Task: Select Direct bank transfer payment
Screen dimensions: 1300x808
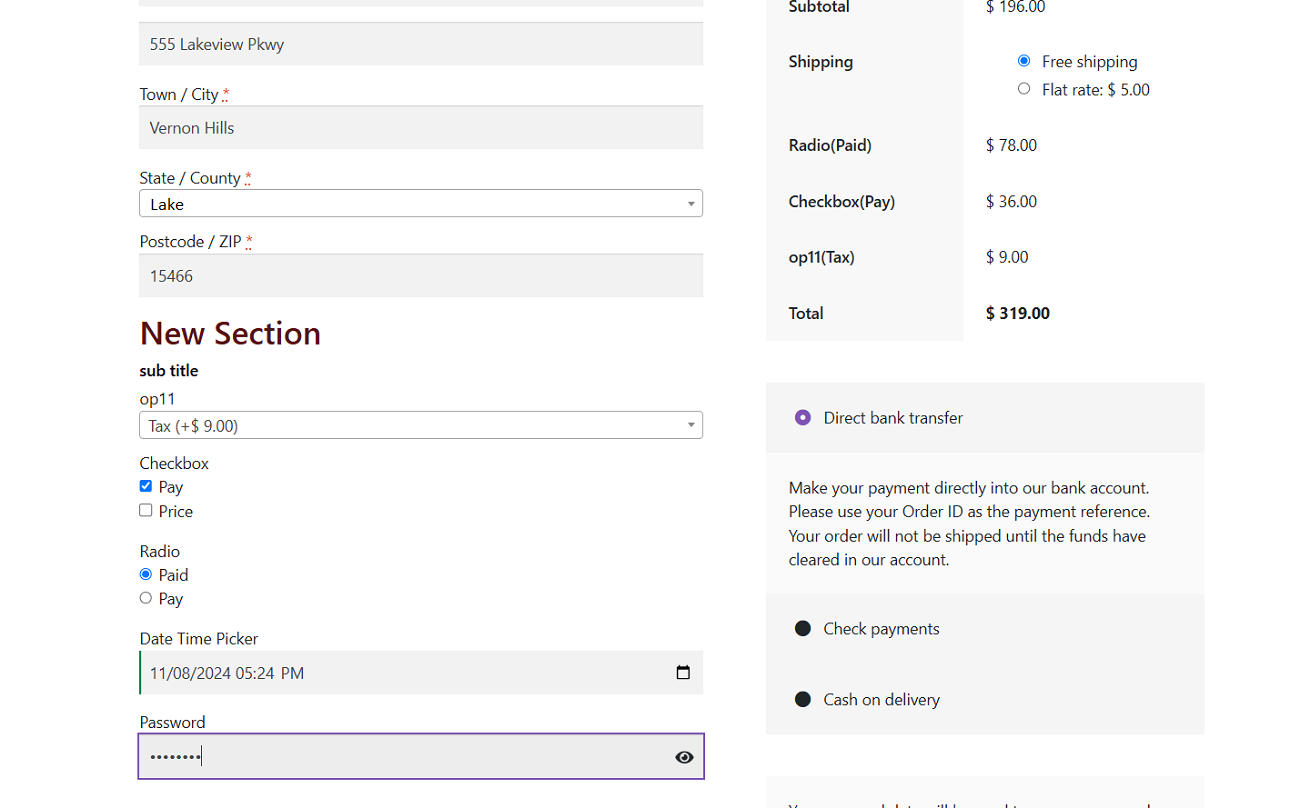Action: click(x=802, y=418)
